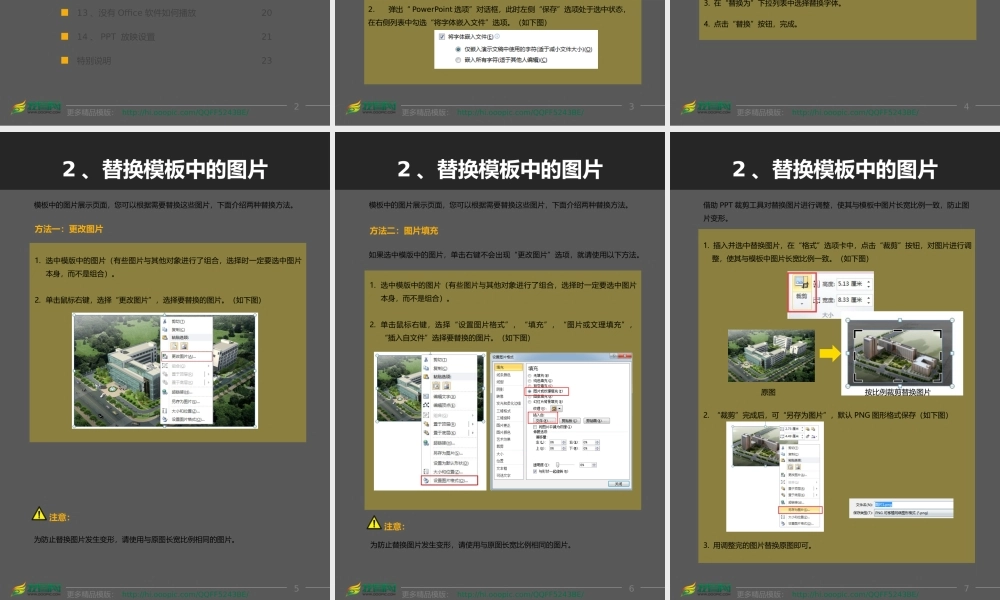
Task: Select the 填充 tab in the dialog sidebar
Action: point(509,367)
